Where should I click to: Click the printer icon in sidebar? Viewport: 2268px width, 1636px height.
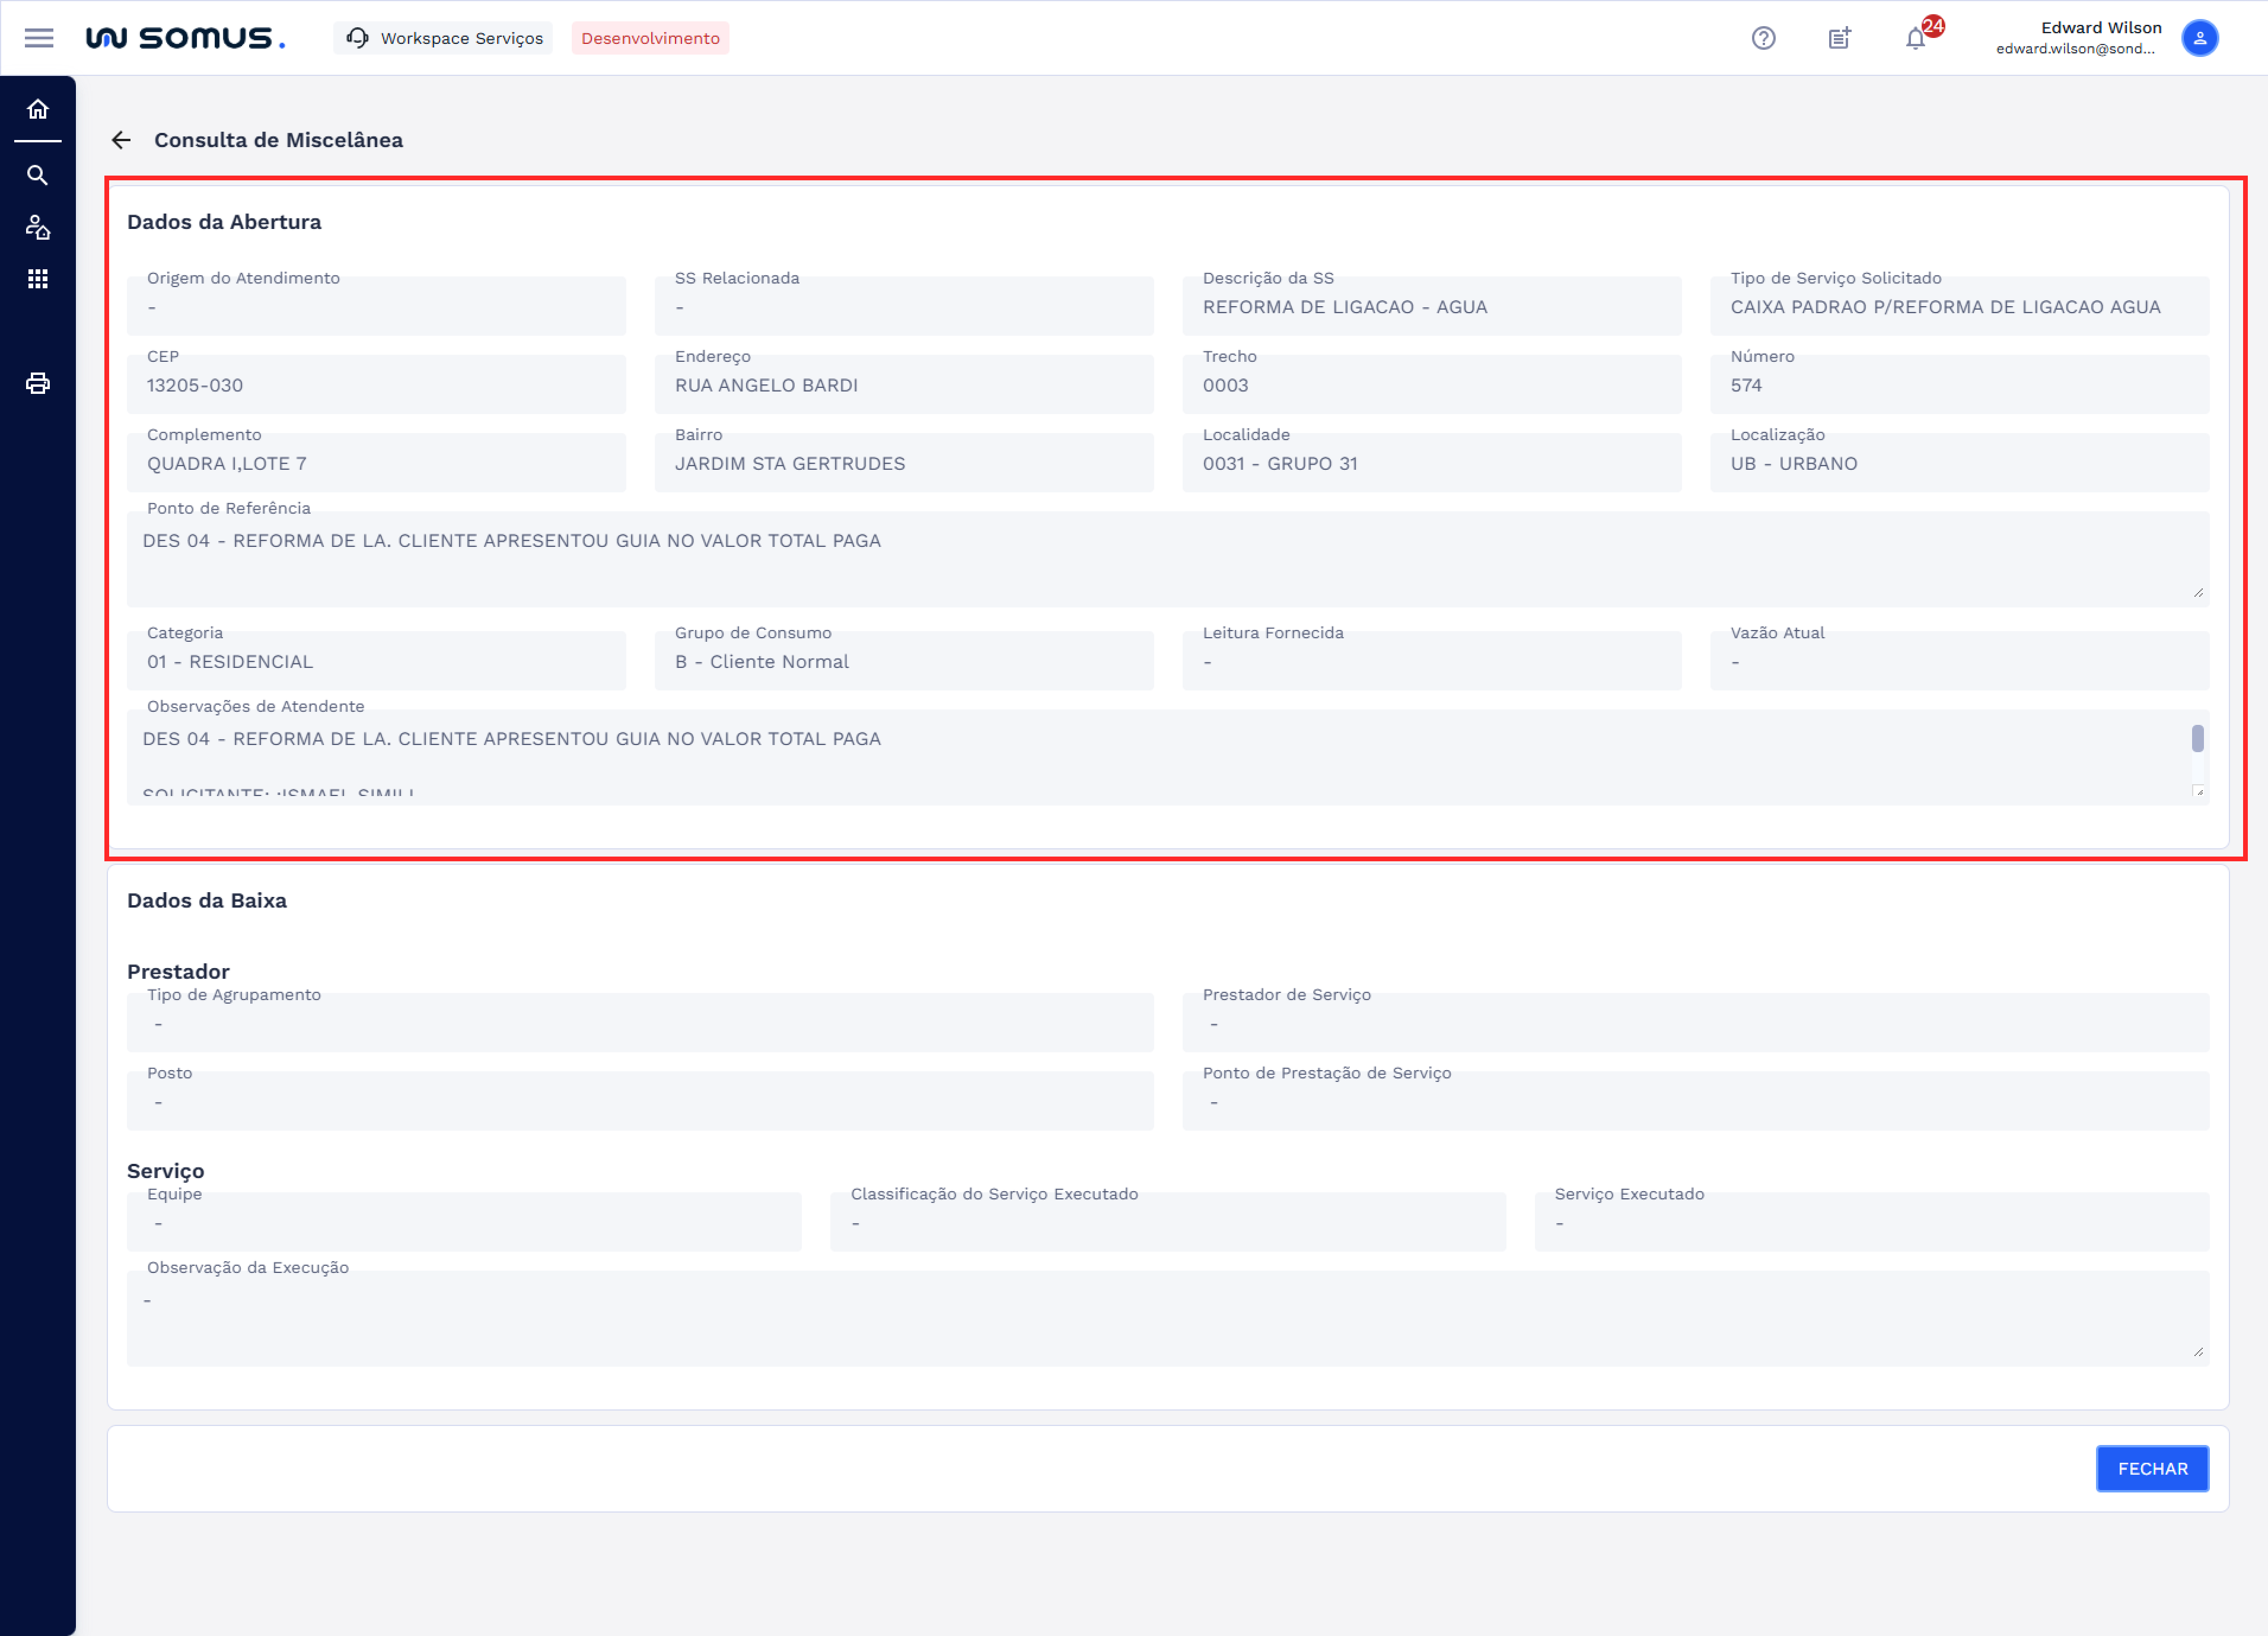click(x=38, y=383)
